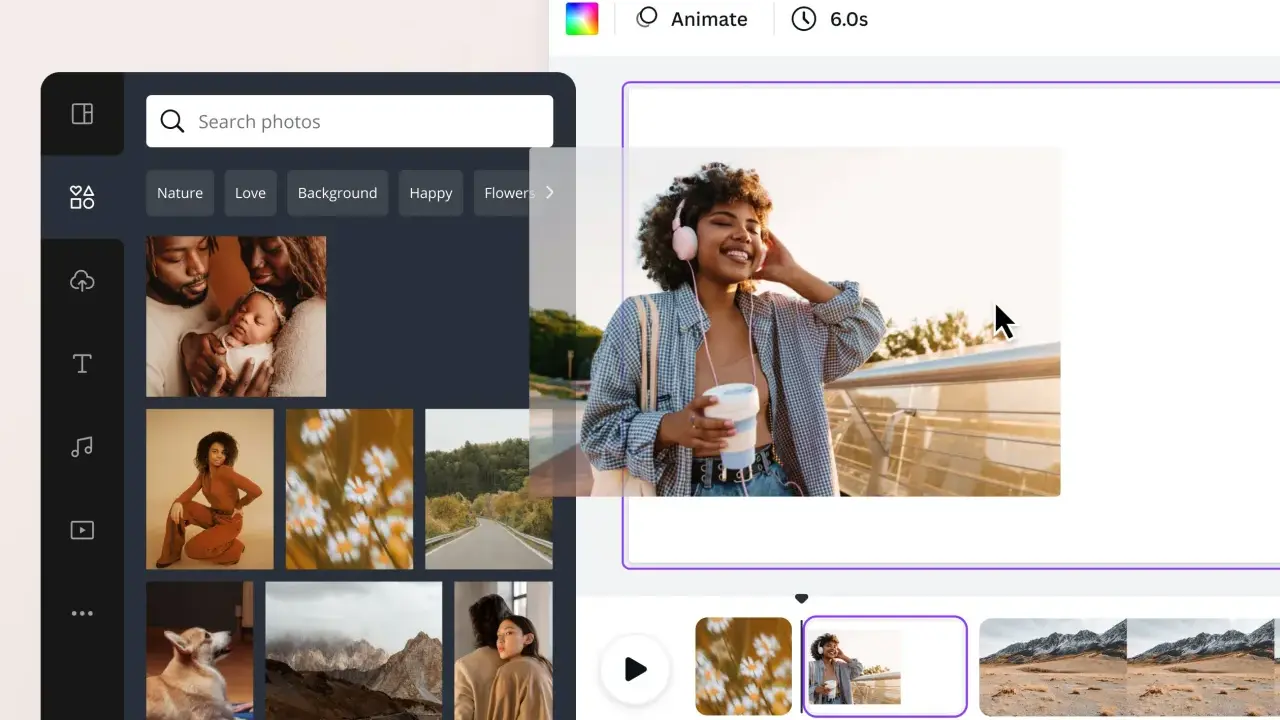The image size is (1280, 720).
Task: Open the rainbow background color picker
Action: (x=582, y=19)
